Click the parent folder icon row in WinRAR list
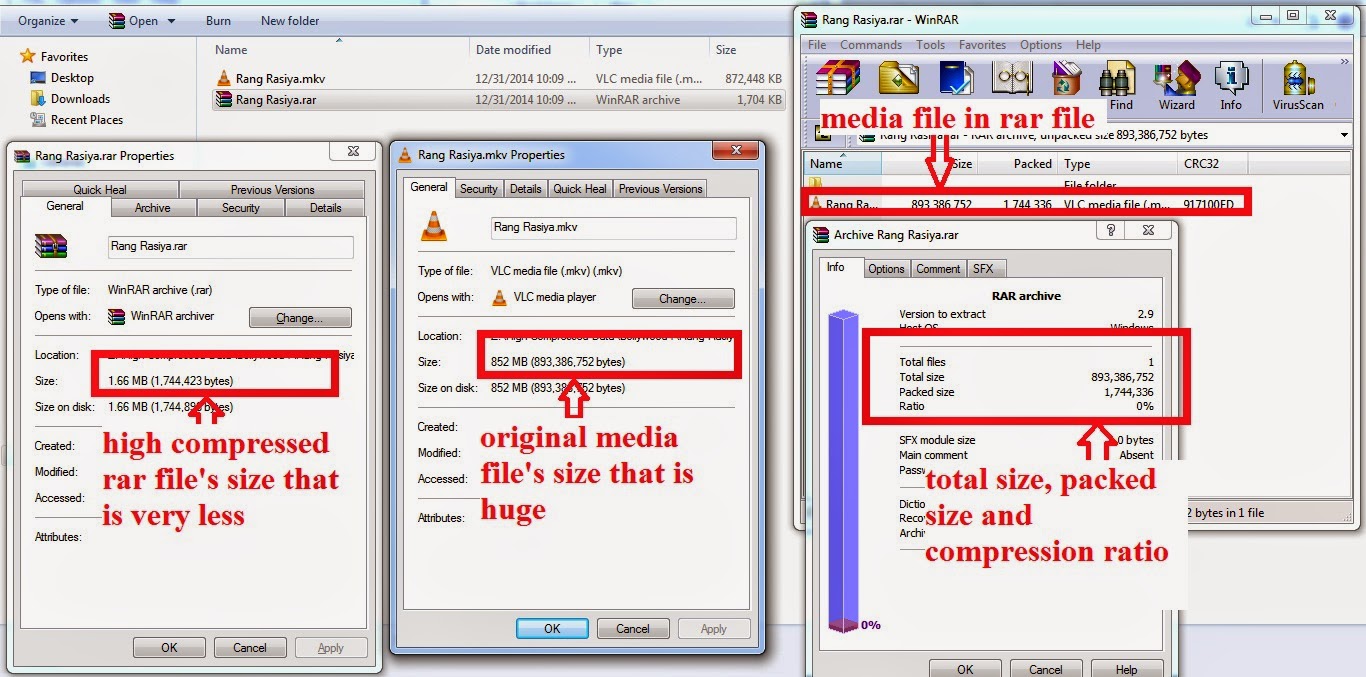Image resolution: width=1366 pixels, height=677 pixels. point(816,185)
